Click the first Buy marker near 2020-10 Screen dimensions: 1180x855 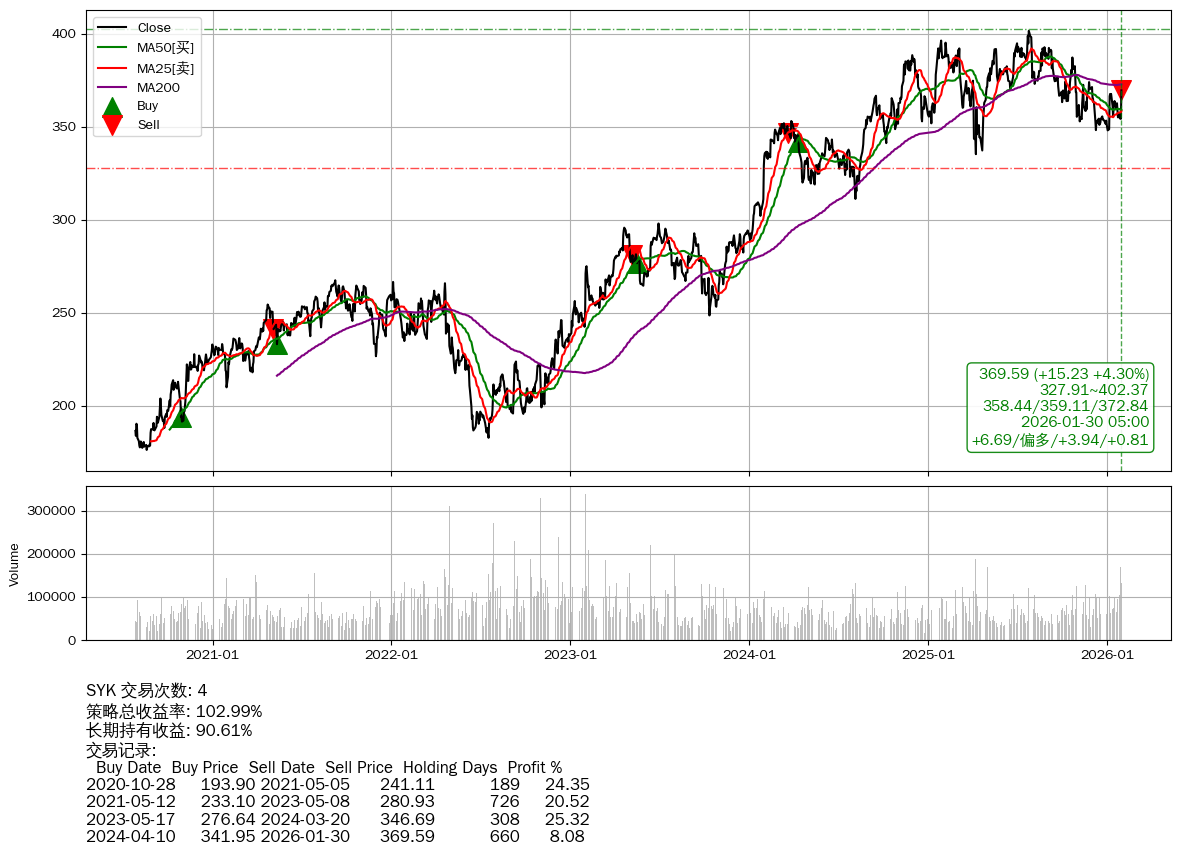click(180, 417)
